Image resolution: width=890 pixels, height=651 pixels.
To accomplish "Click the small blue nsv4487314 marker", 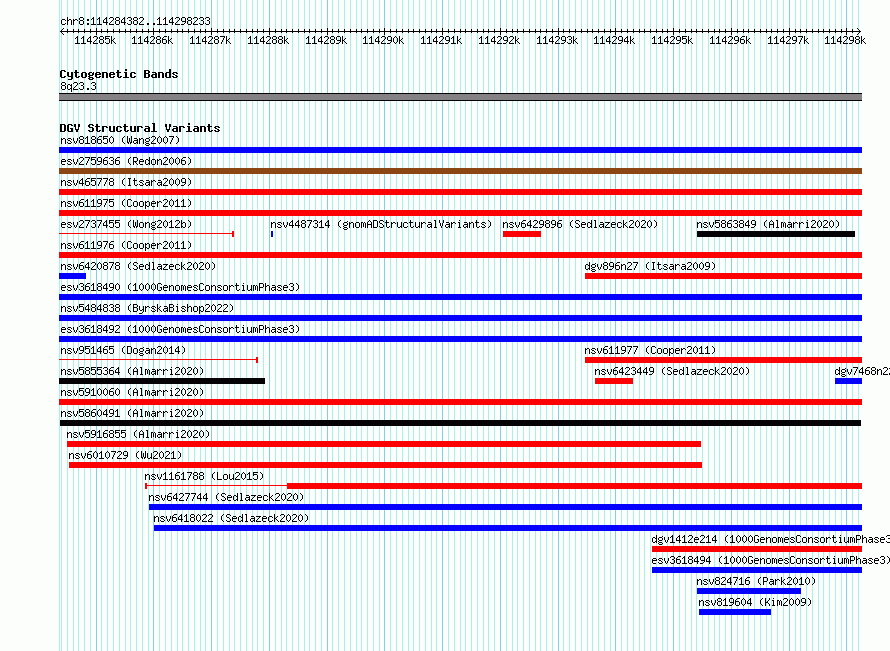I will (272, 234).
